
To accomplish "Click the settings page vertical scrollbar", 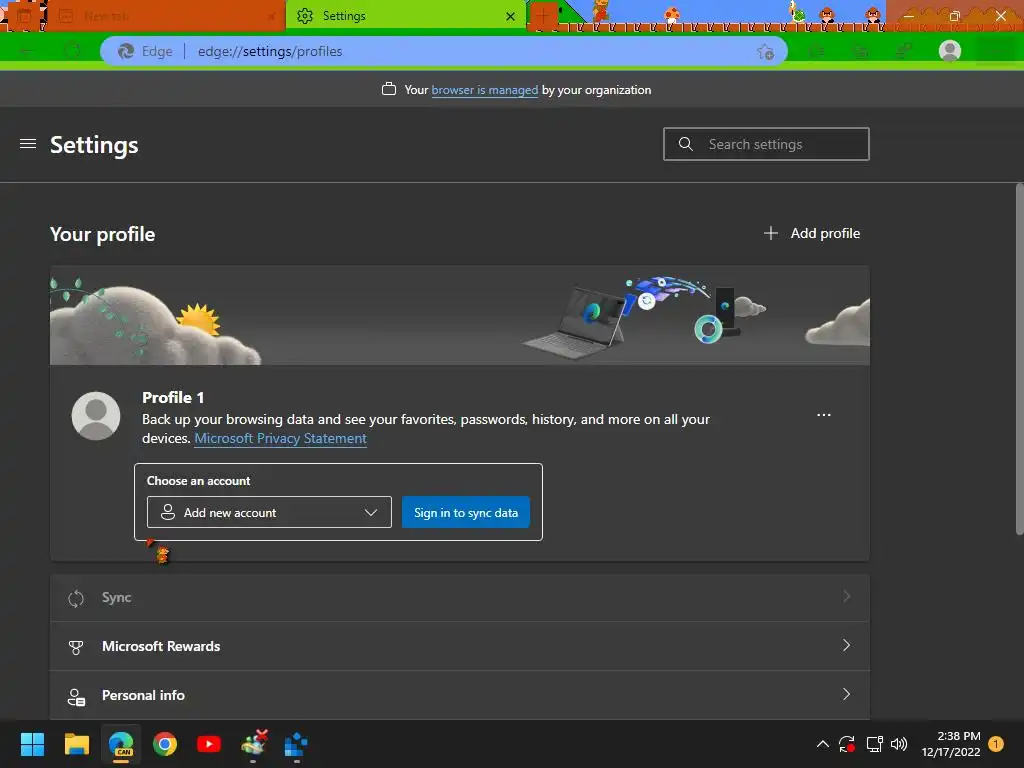I will [1019, 359].
